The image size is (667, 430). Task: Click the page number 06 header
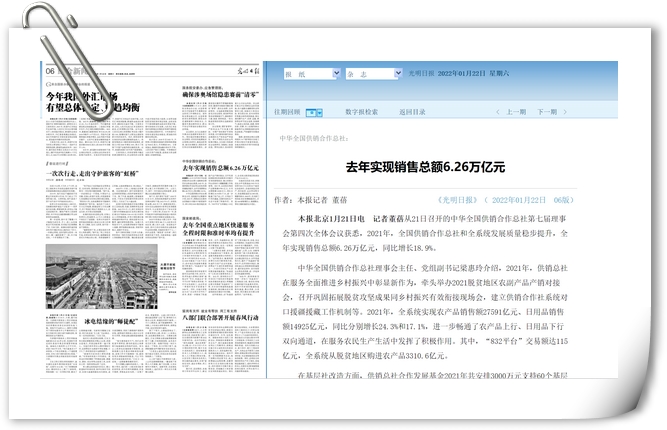[49, 72]
